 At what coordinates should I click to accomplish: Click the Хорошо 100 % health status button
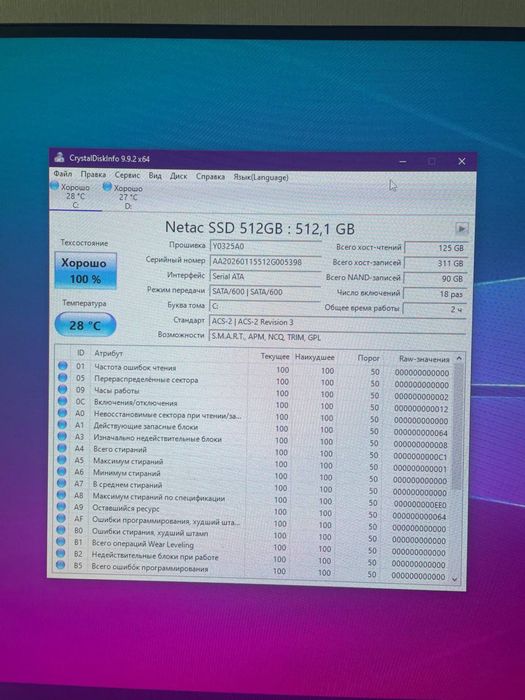pos(85,271)
